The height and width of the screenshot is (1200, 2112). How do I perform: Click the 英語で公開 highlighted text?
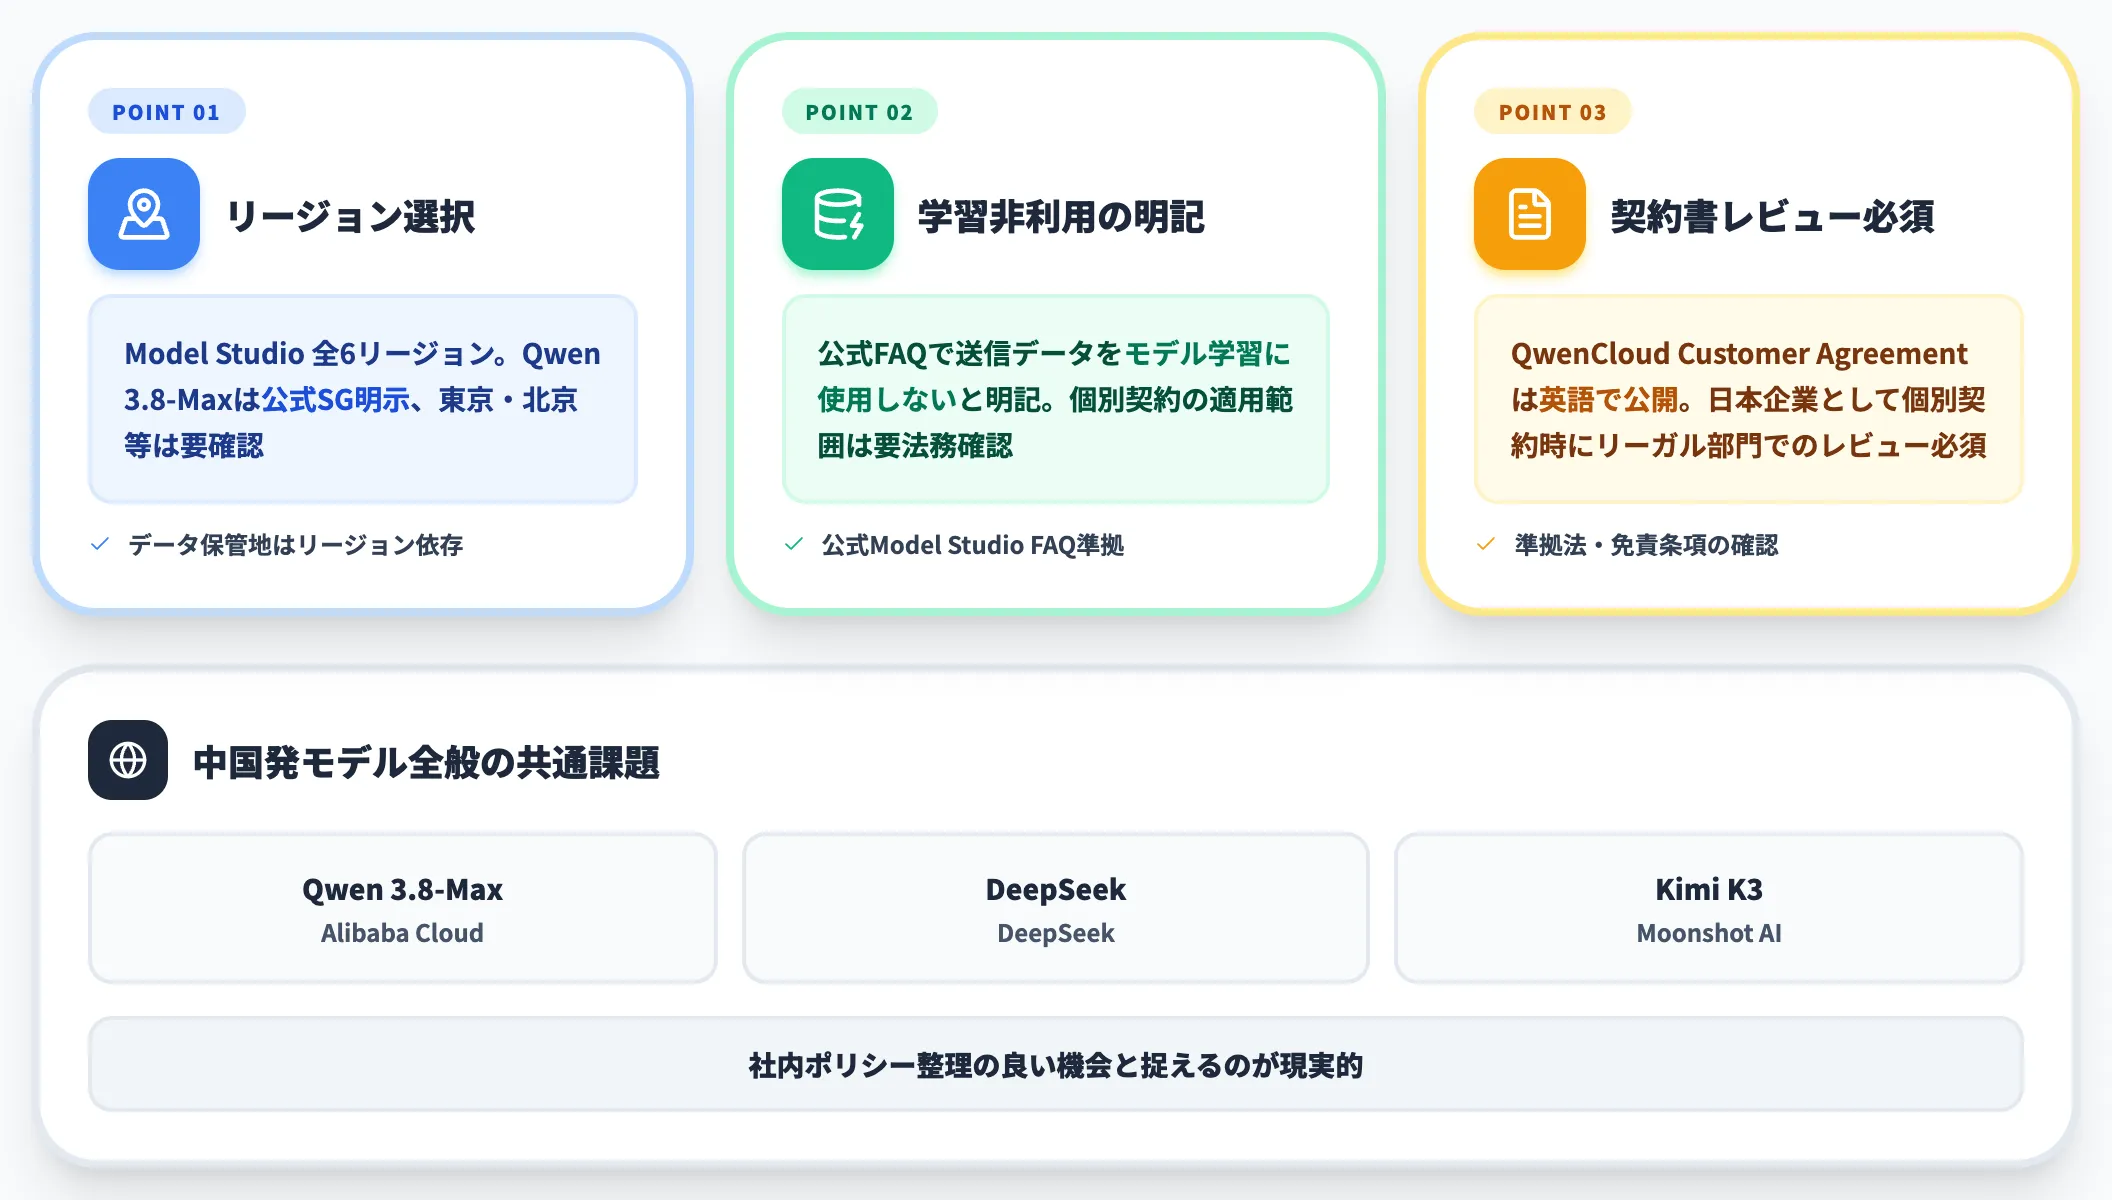pyautogui.click(x=1608, y=400)
